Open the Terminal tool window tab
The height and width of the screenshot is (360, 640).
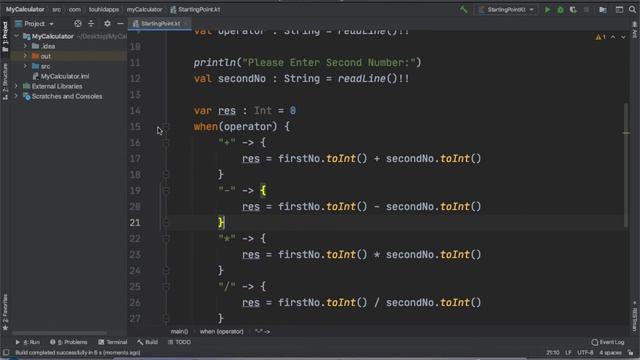click(x=113, y=342)
